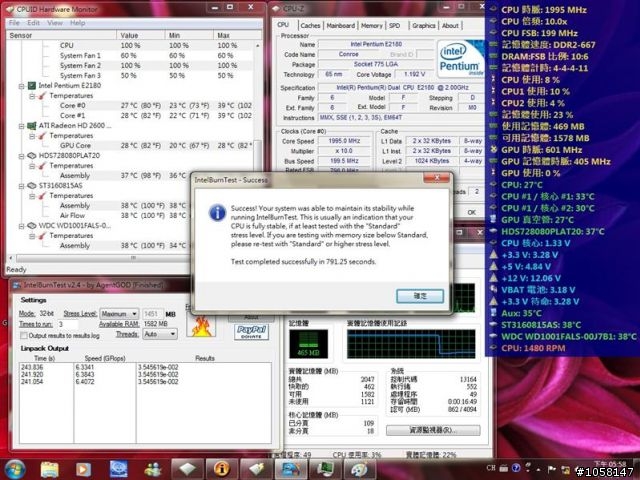Click the keyboard input tray icon
This screenshot has width=640, height=480.
(504, 468)
